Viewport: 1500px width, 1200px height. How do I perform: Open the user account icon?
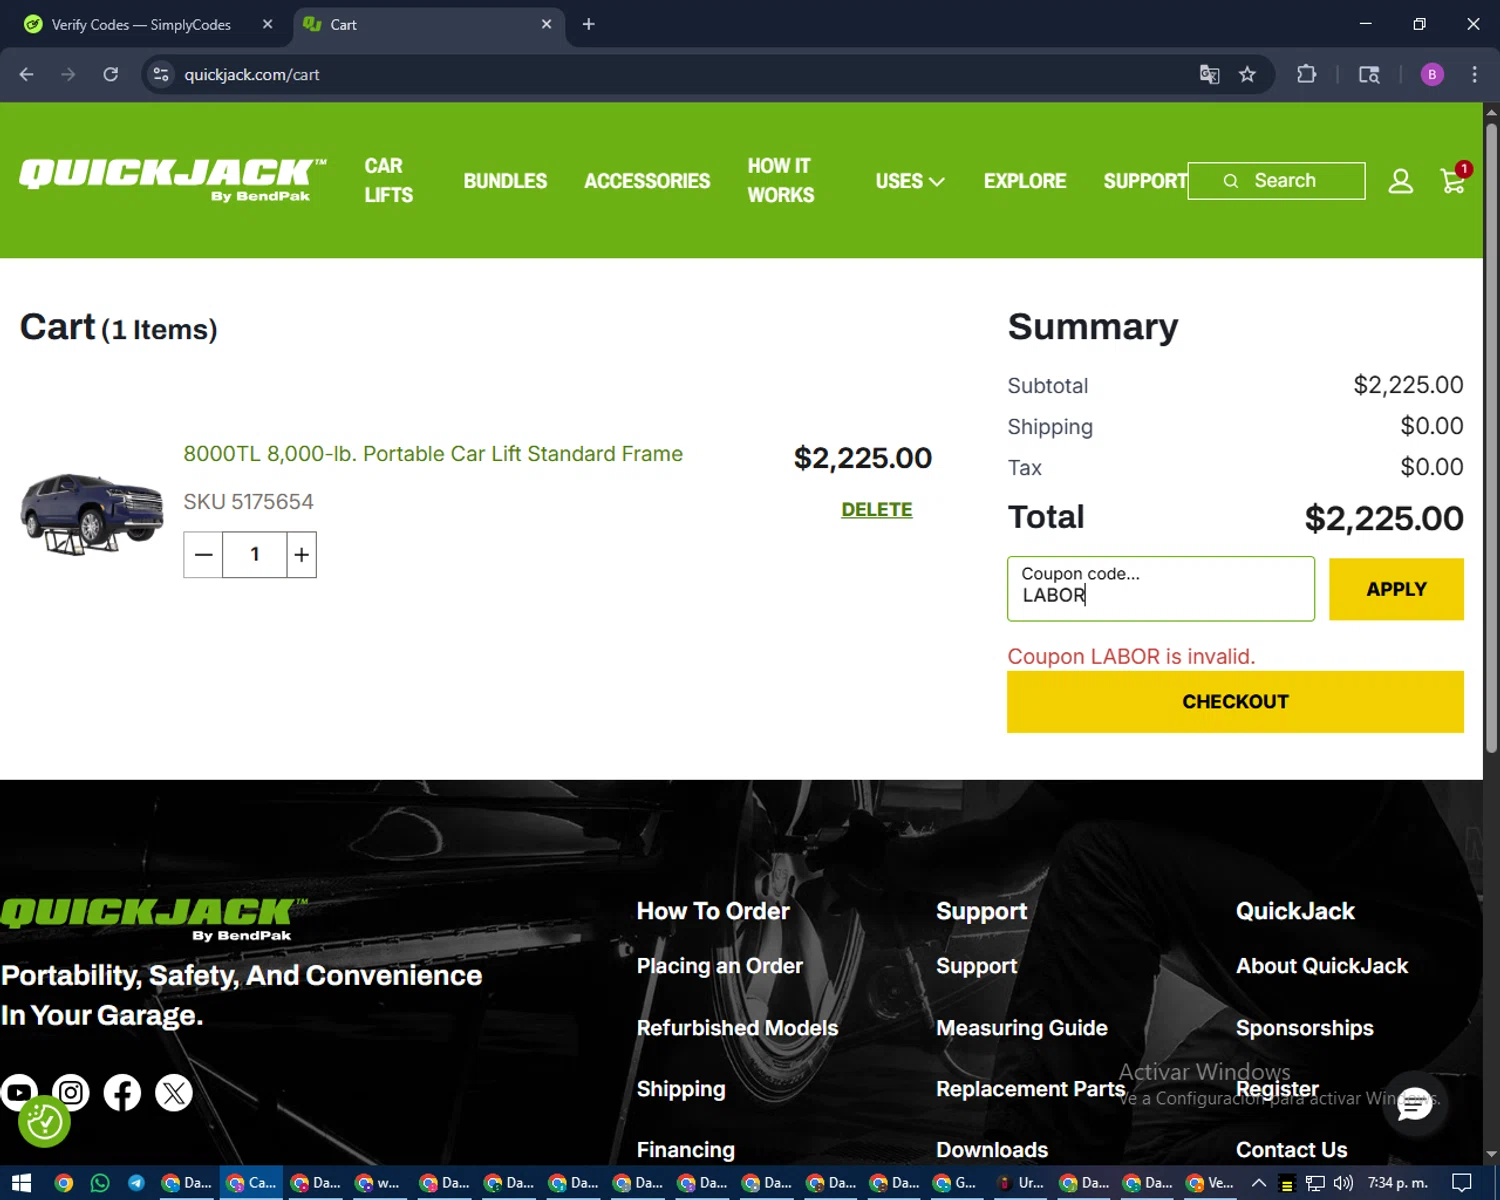[1400, 181]
